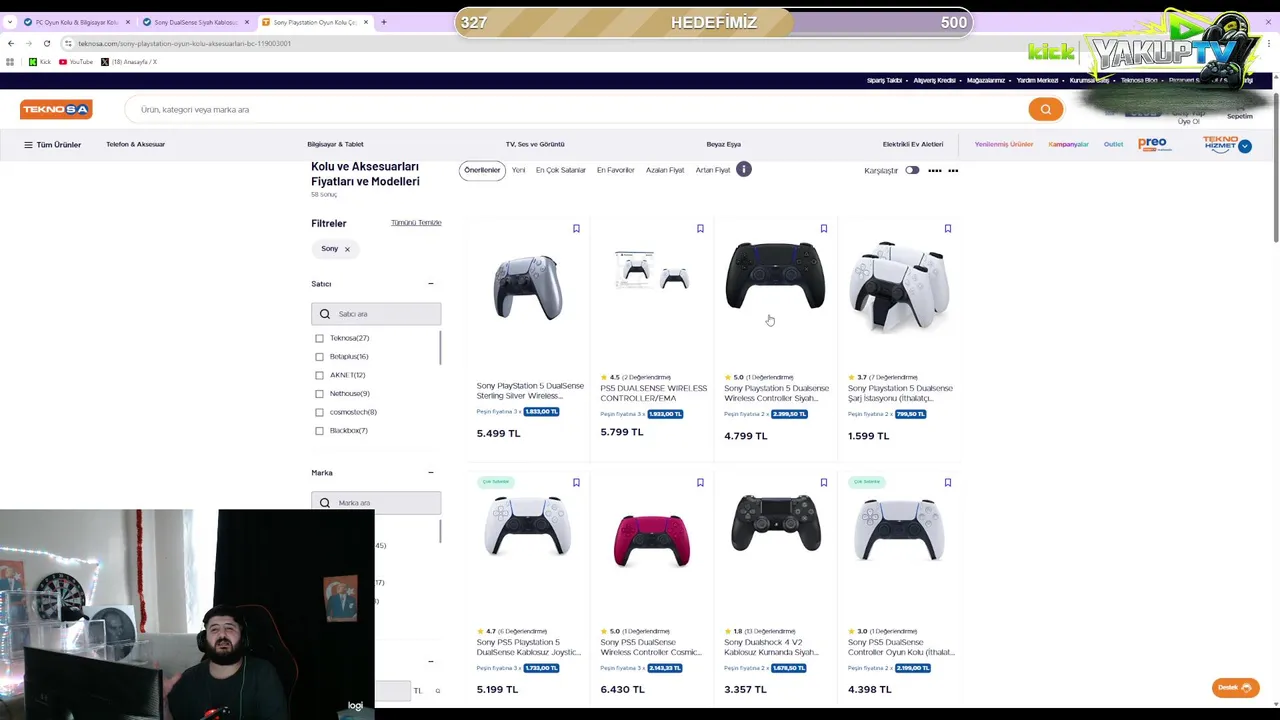
Task: Bookmark the 4.398 TL DualSense Oyun Kolu
Action: point(948,483)
